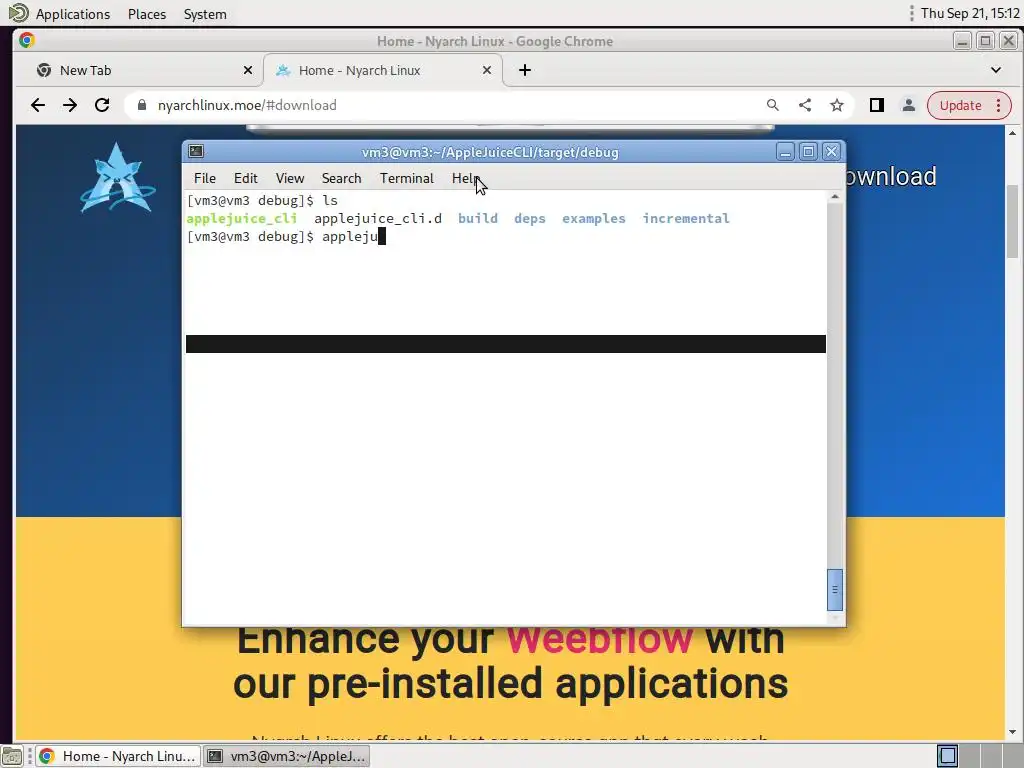Open terminal Edit menu
The height and width of the screenshot is (768, 1024).
246,178
